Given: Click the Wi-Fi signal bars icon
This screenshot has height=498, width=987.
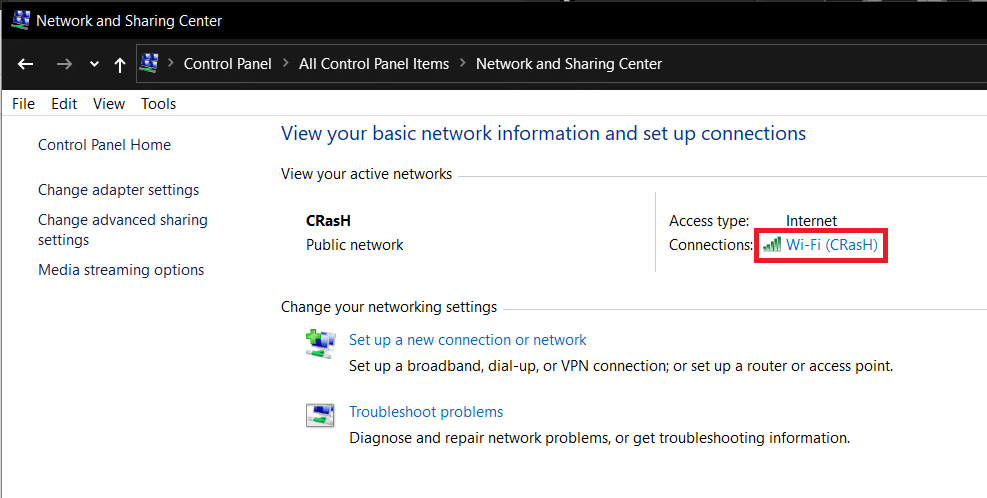Looking at the screenshot, I should point(771,244).
